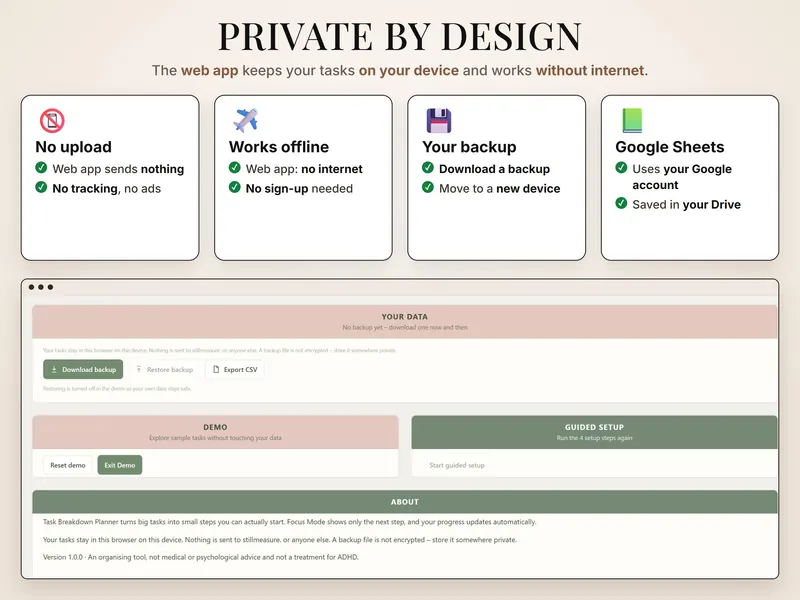The width and height of the screenshot is (800, 600).
Task: Click the highlighted words 'on your device'
Action: 409,70
